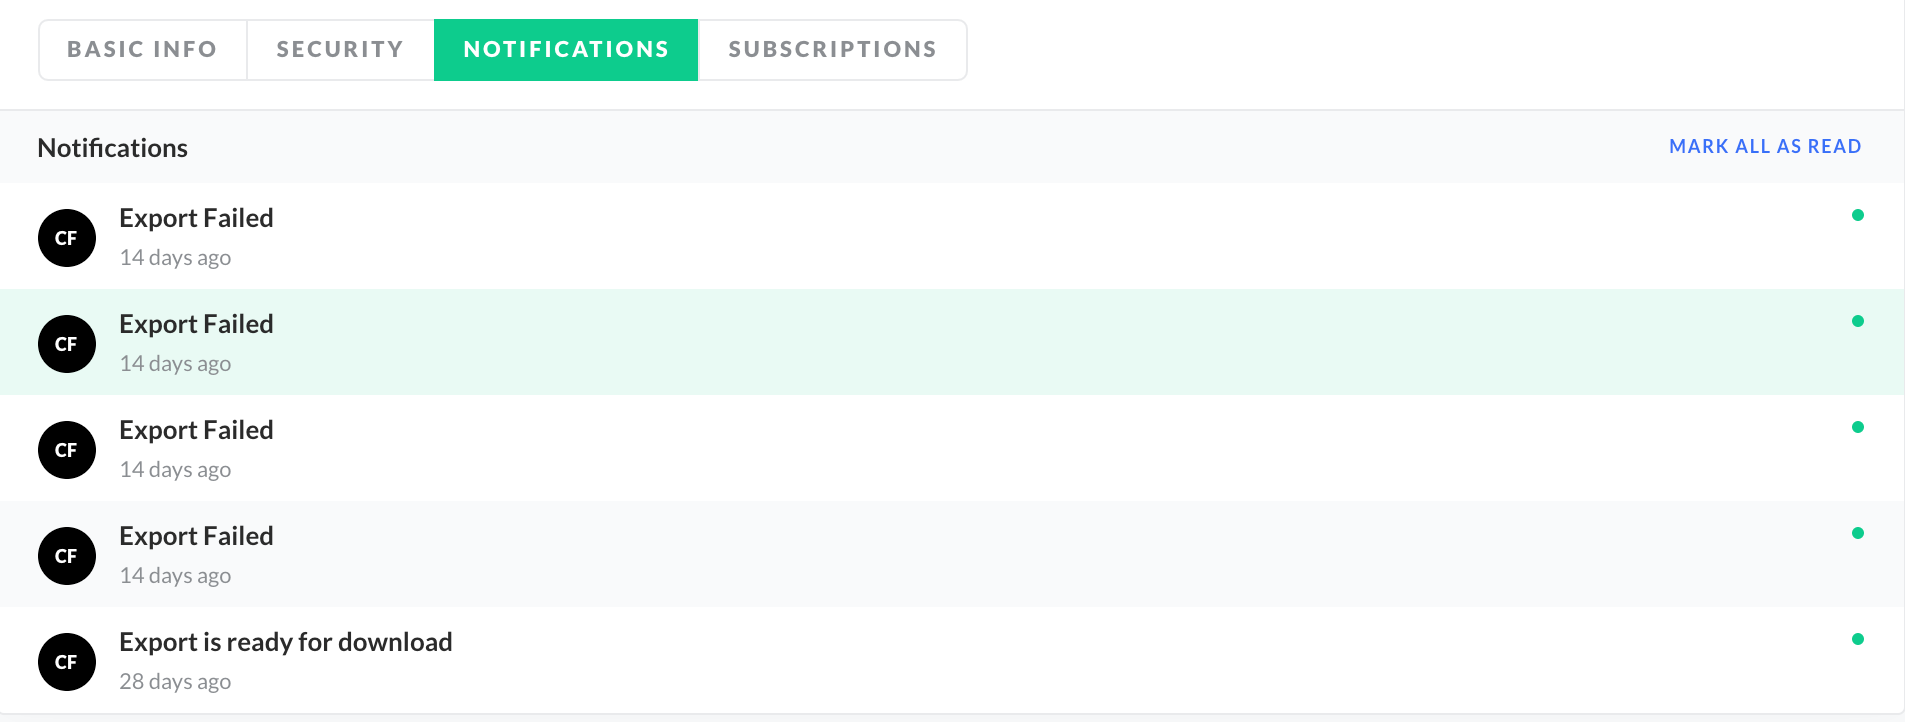Go to the Subscriptions tab
Viewport: 1905px width, 722px height.
[x=832, y=50]
